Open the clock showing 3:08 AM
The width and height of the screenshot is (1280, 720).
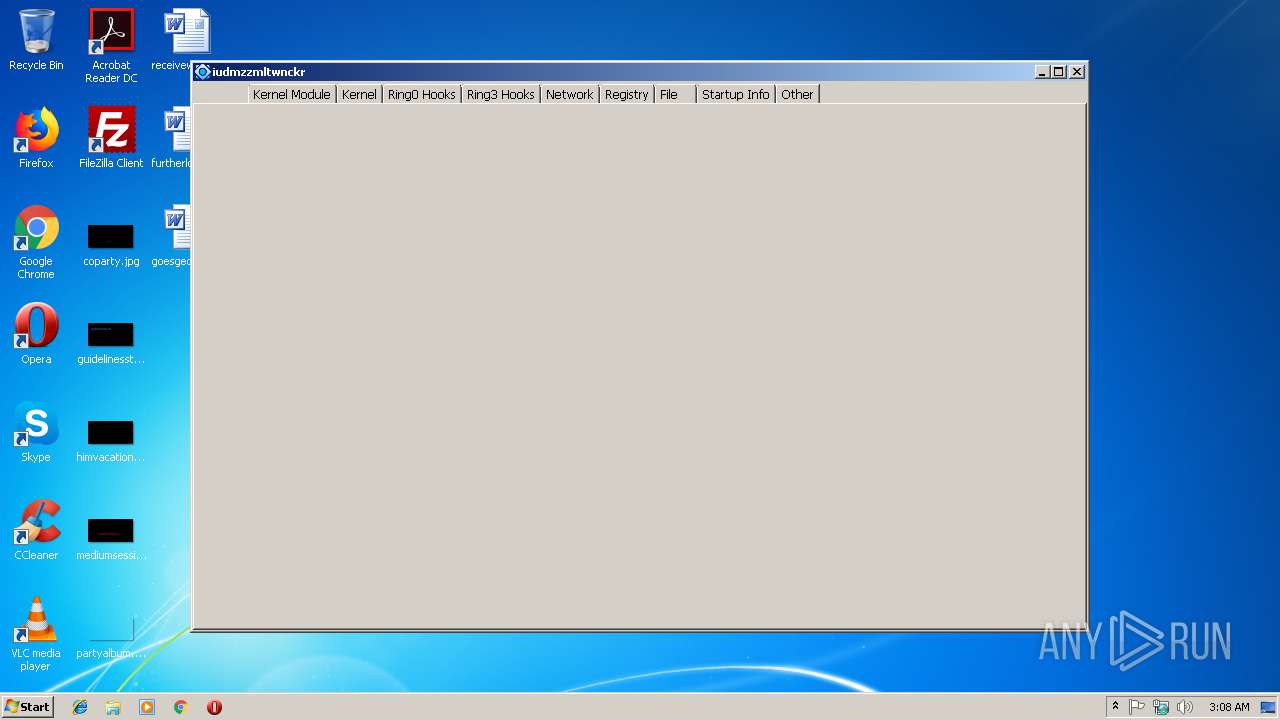coord(1229,707)
